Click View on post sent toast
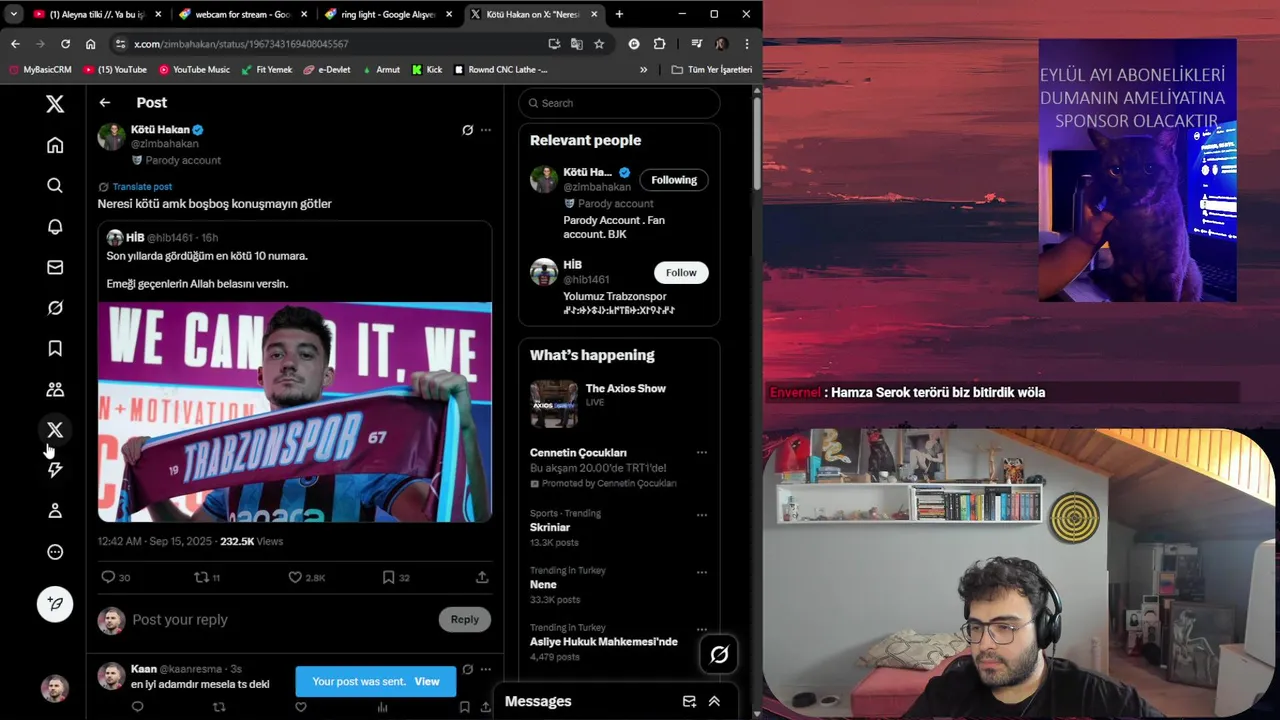 (x=427, y=681)
